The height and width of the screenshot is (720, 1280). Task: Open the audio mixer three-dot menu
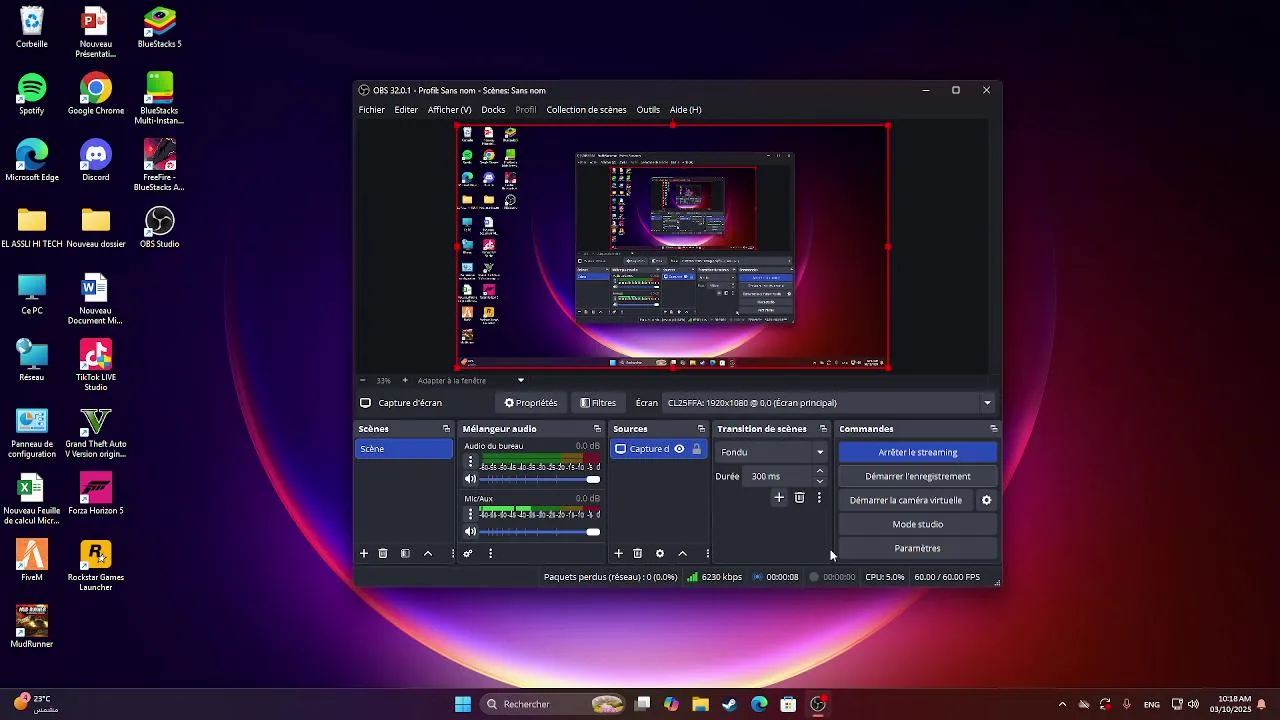tap(490, 553)
